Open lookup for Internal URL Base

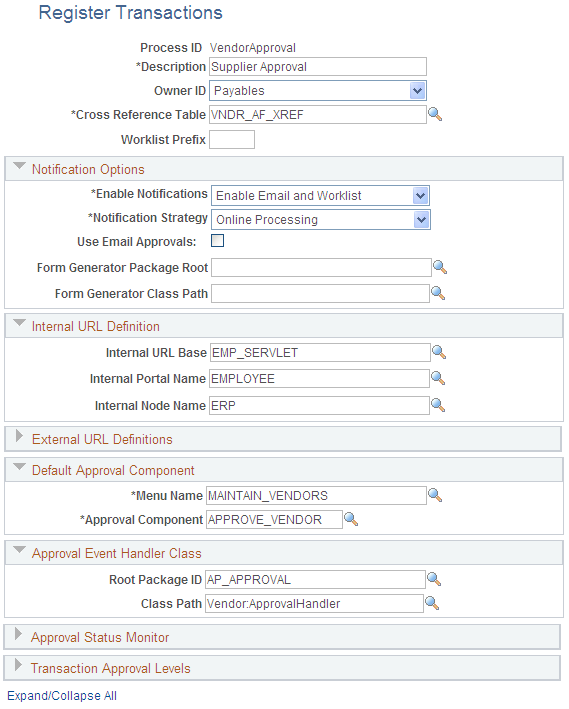pos(439,352)
